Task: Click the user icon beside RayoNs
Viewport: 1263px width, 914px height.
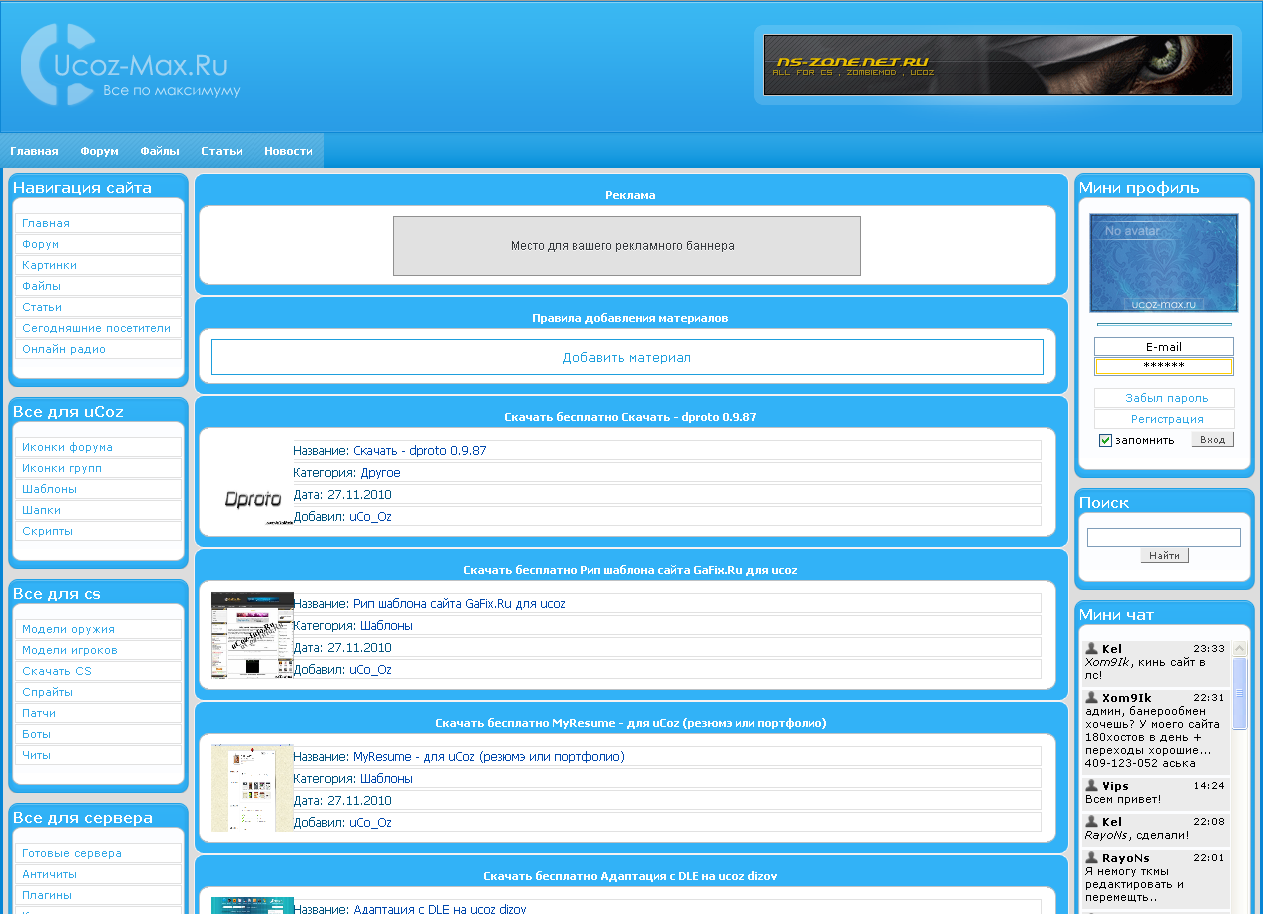Action: [x=1092, y=858]
